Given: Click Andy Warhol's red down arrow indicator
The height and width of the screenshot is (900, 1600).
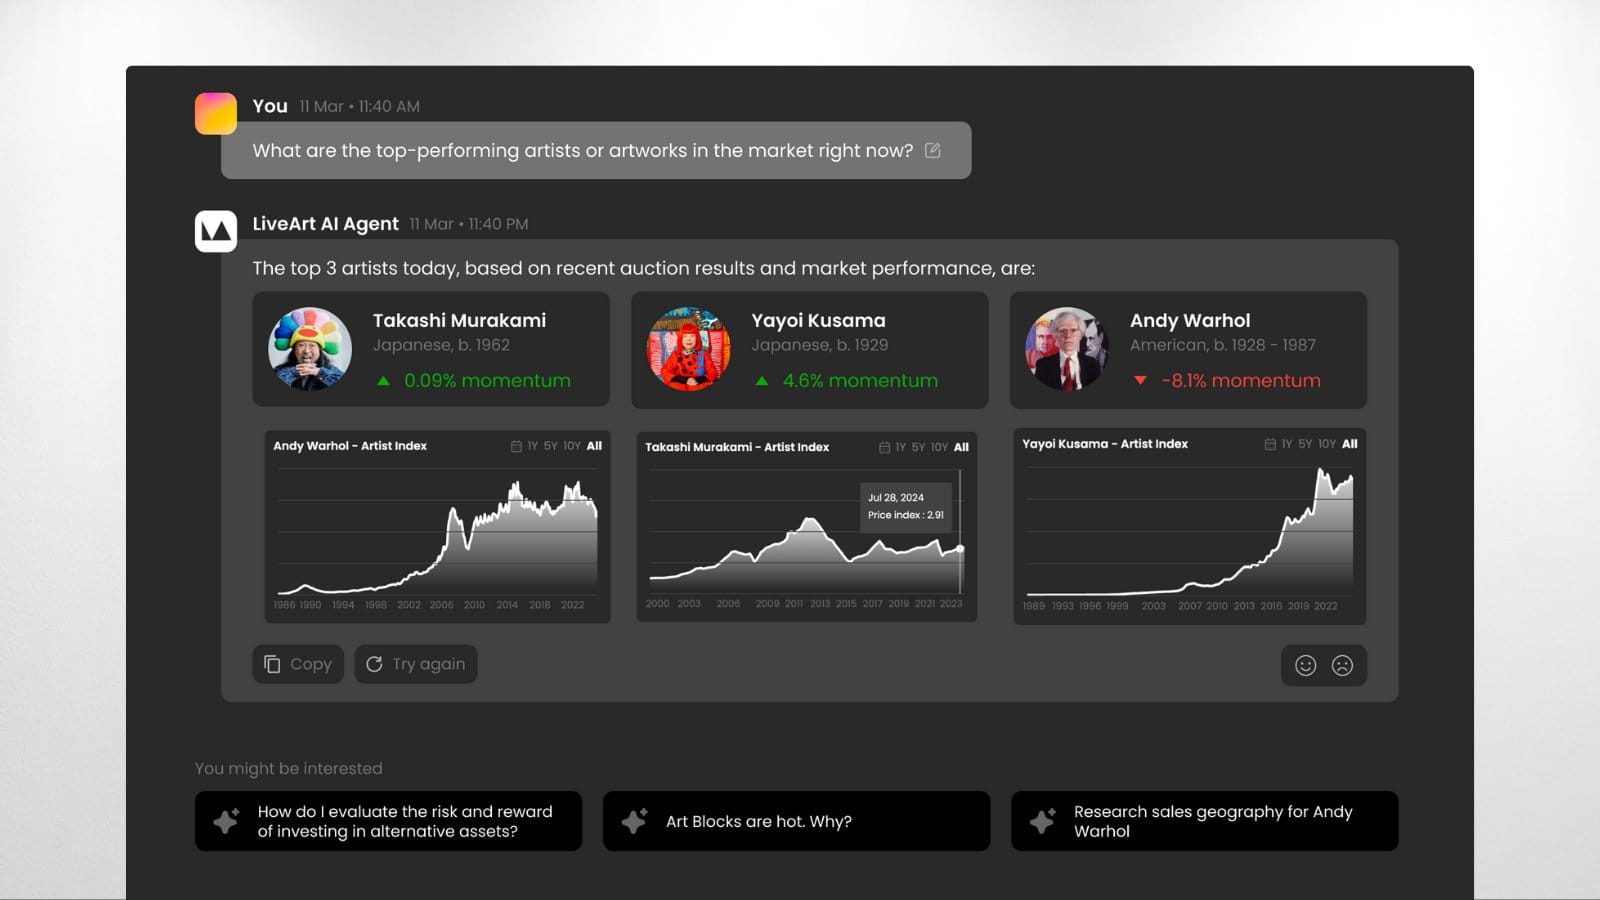Looking at the screenshot, I should pos(1140,381).
